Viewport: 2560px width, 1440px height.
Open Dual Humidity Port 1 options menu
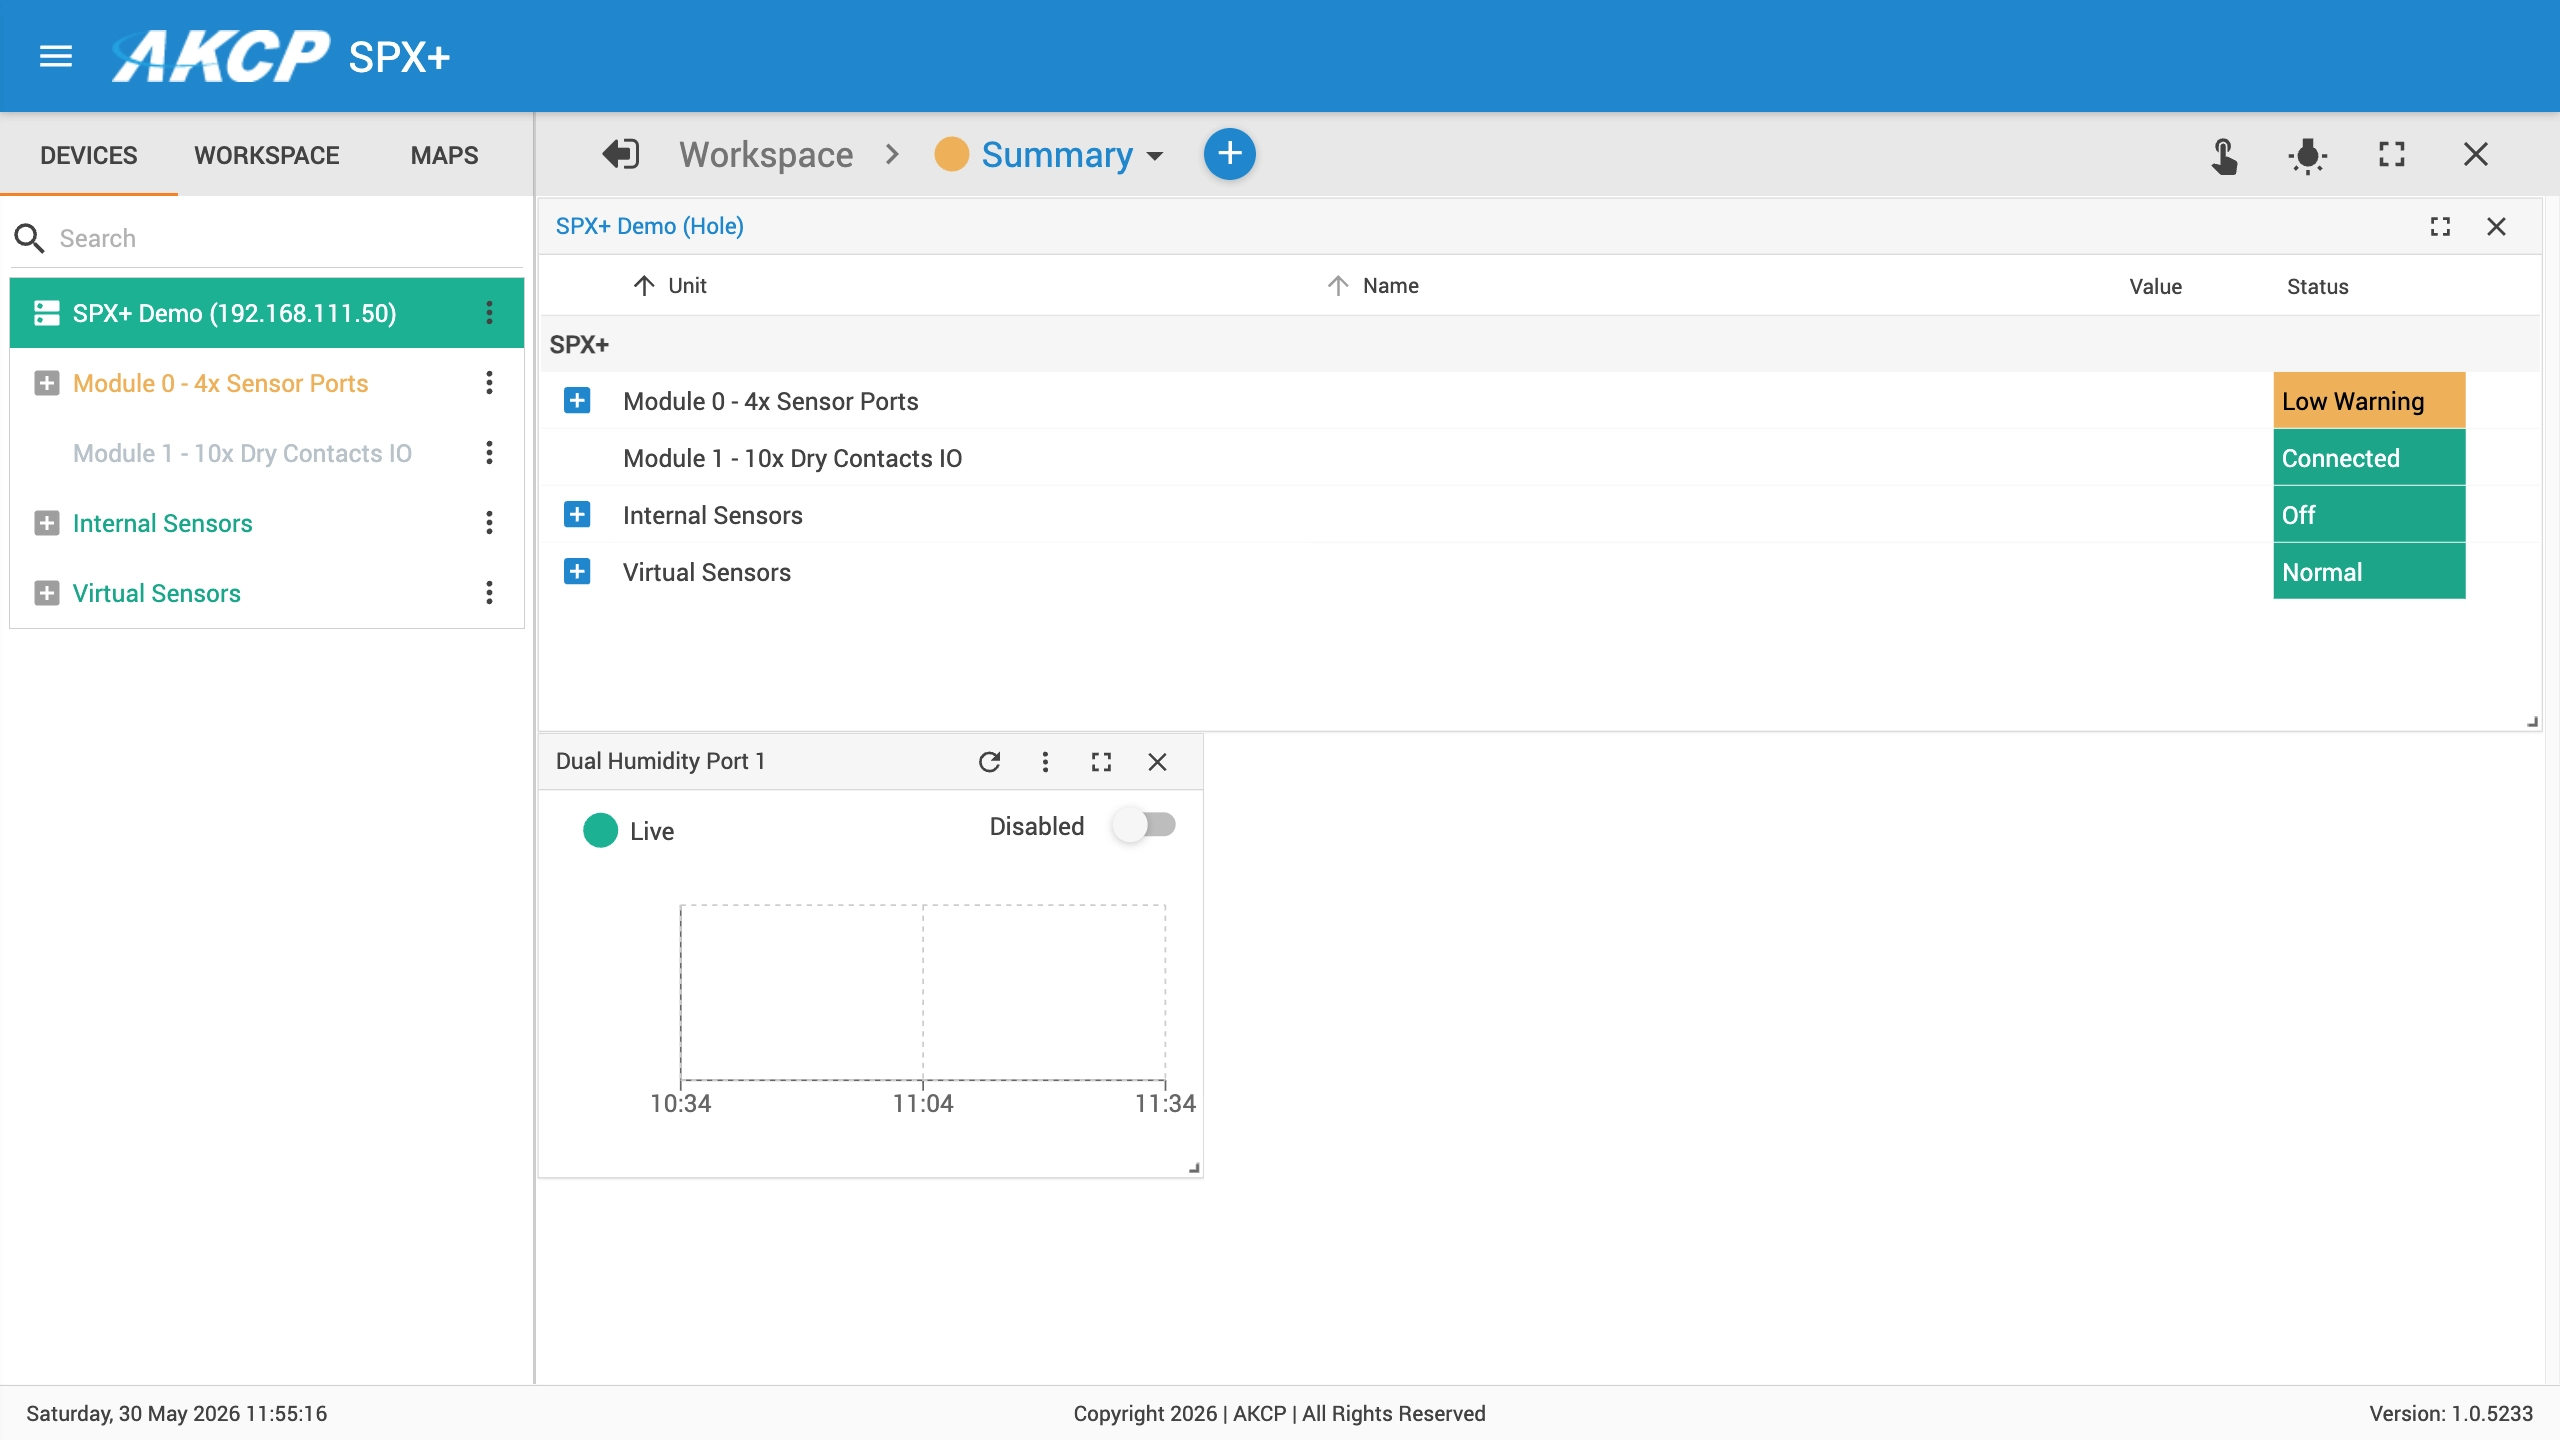click(1045, 762)
